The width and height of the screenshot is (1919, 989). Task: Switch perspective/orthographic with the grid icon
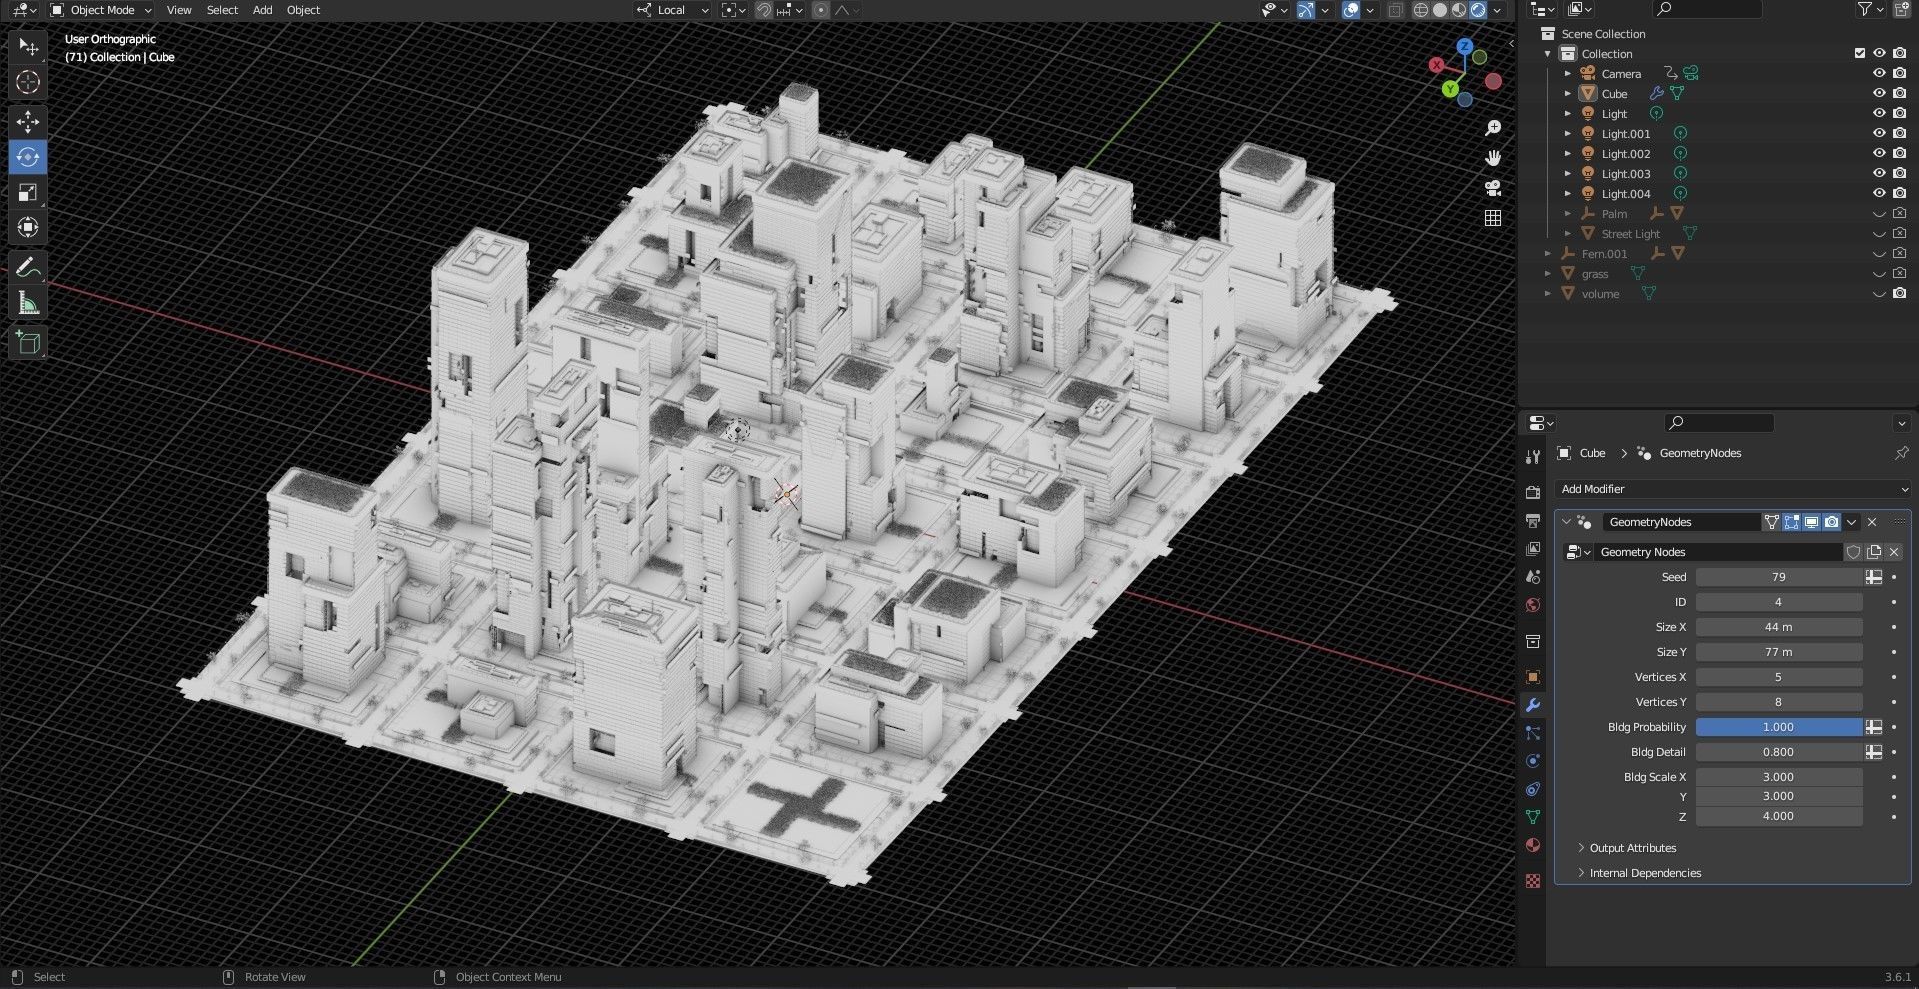[x=1493, y=218]
